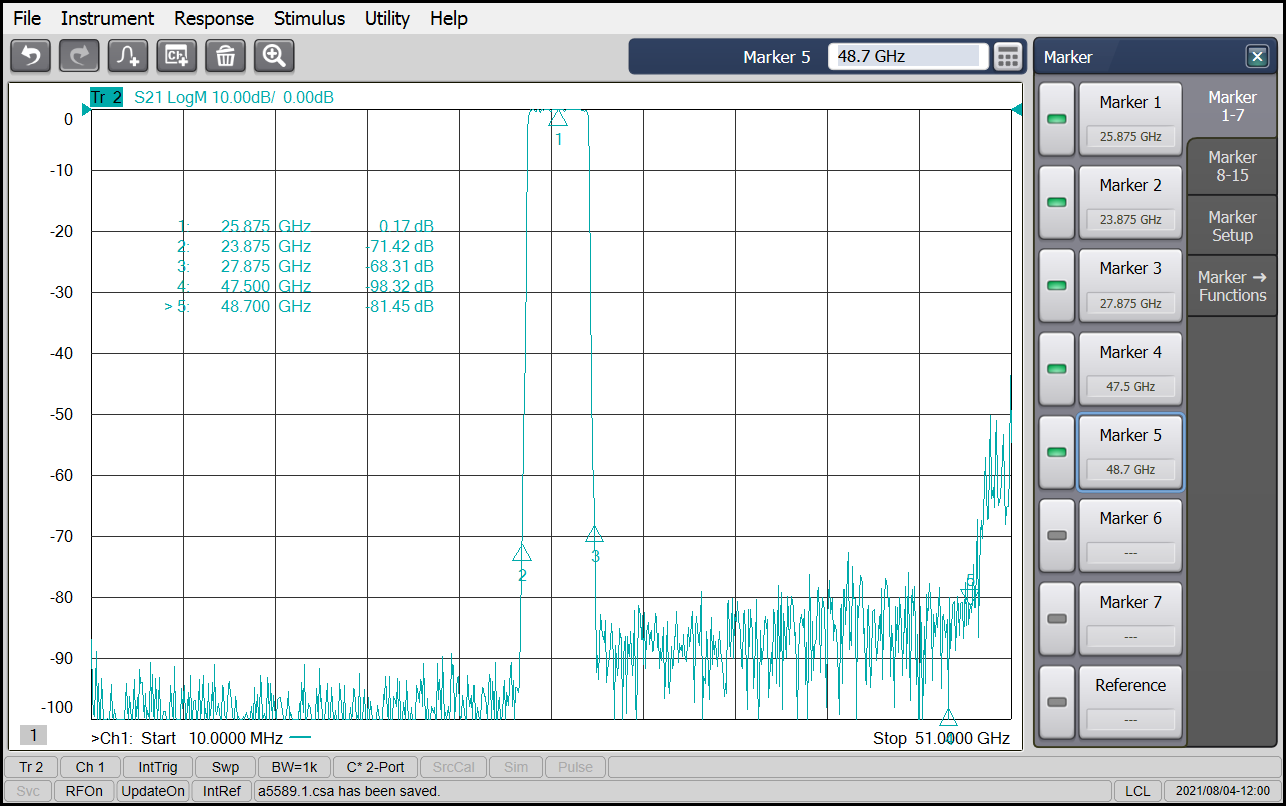Click the channel window toolbar icon

point(177,56)
